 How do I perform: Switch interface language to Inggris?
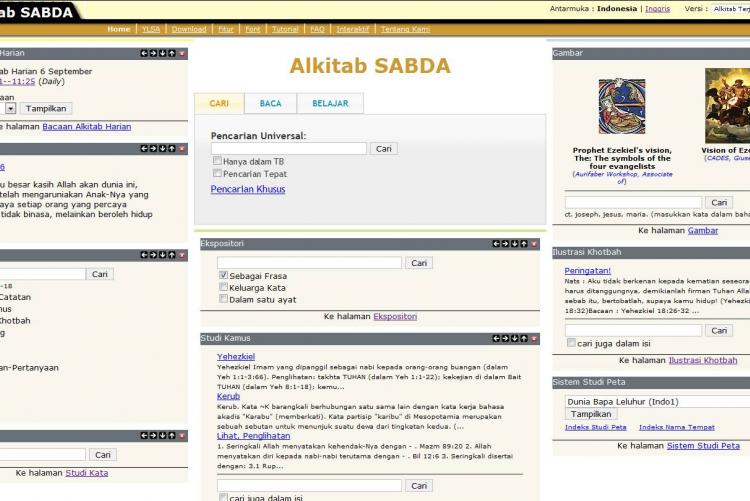(658, 9)
